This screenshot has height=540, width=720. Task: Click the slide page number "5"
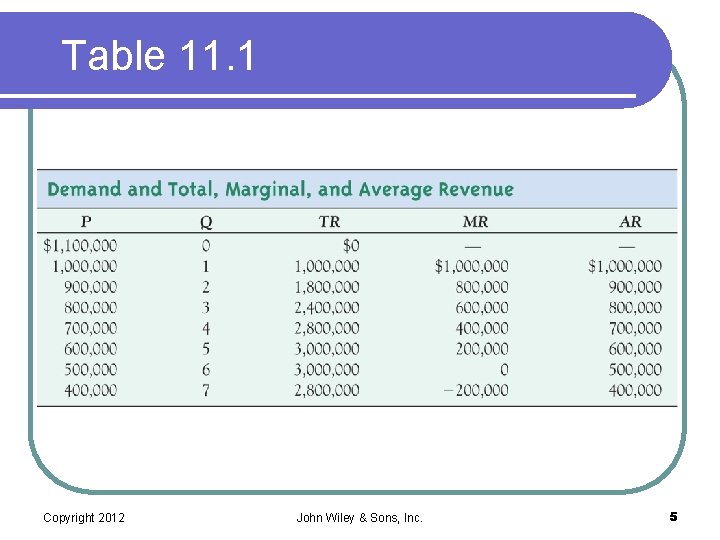[673, 517]
